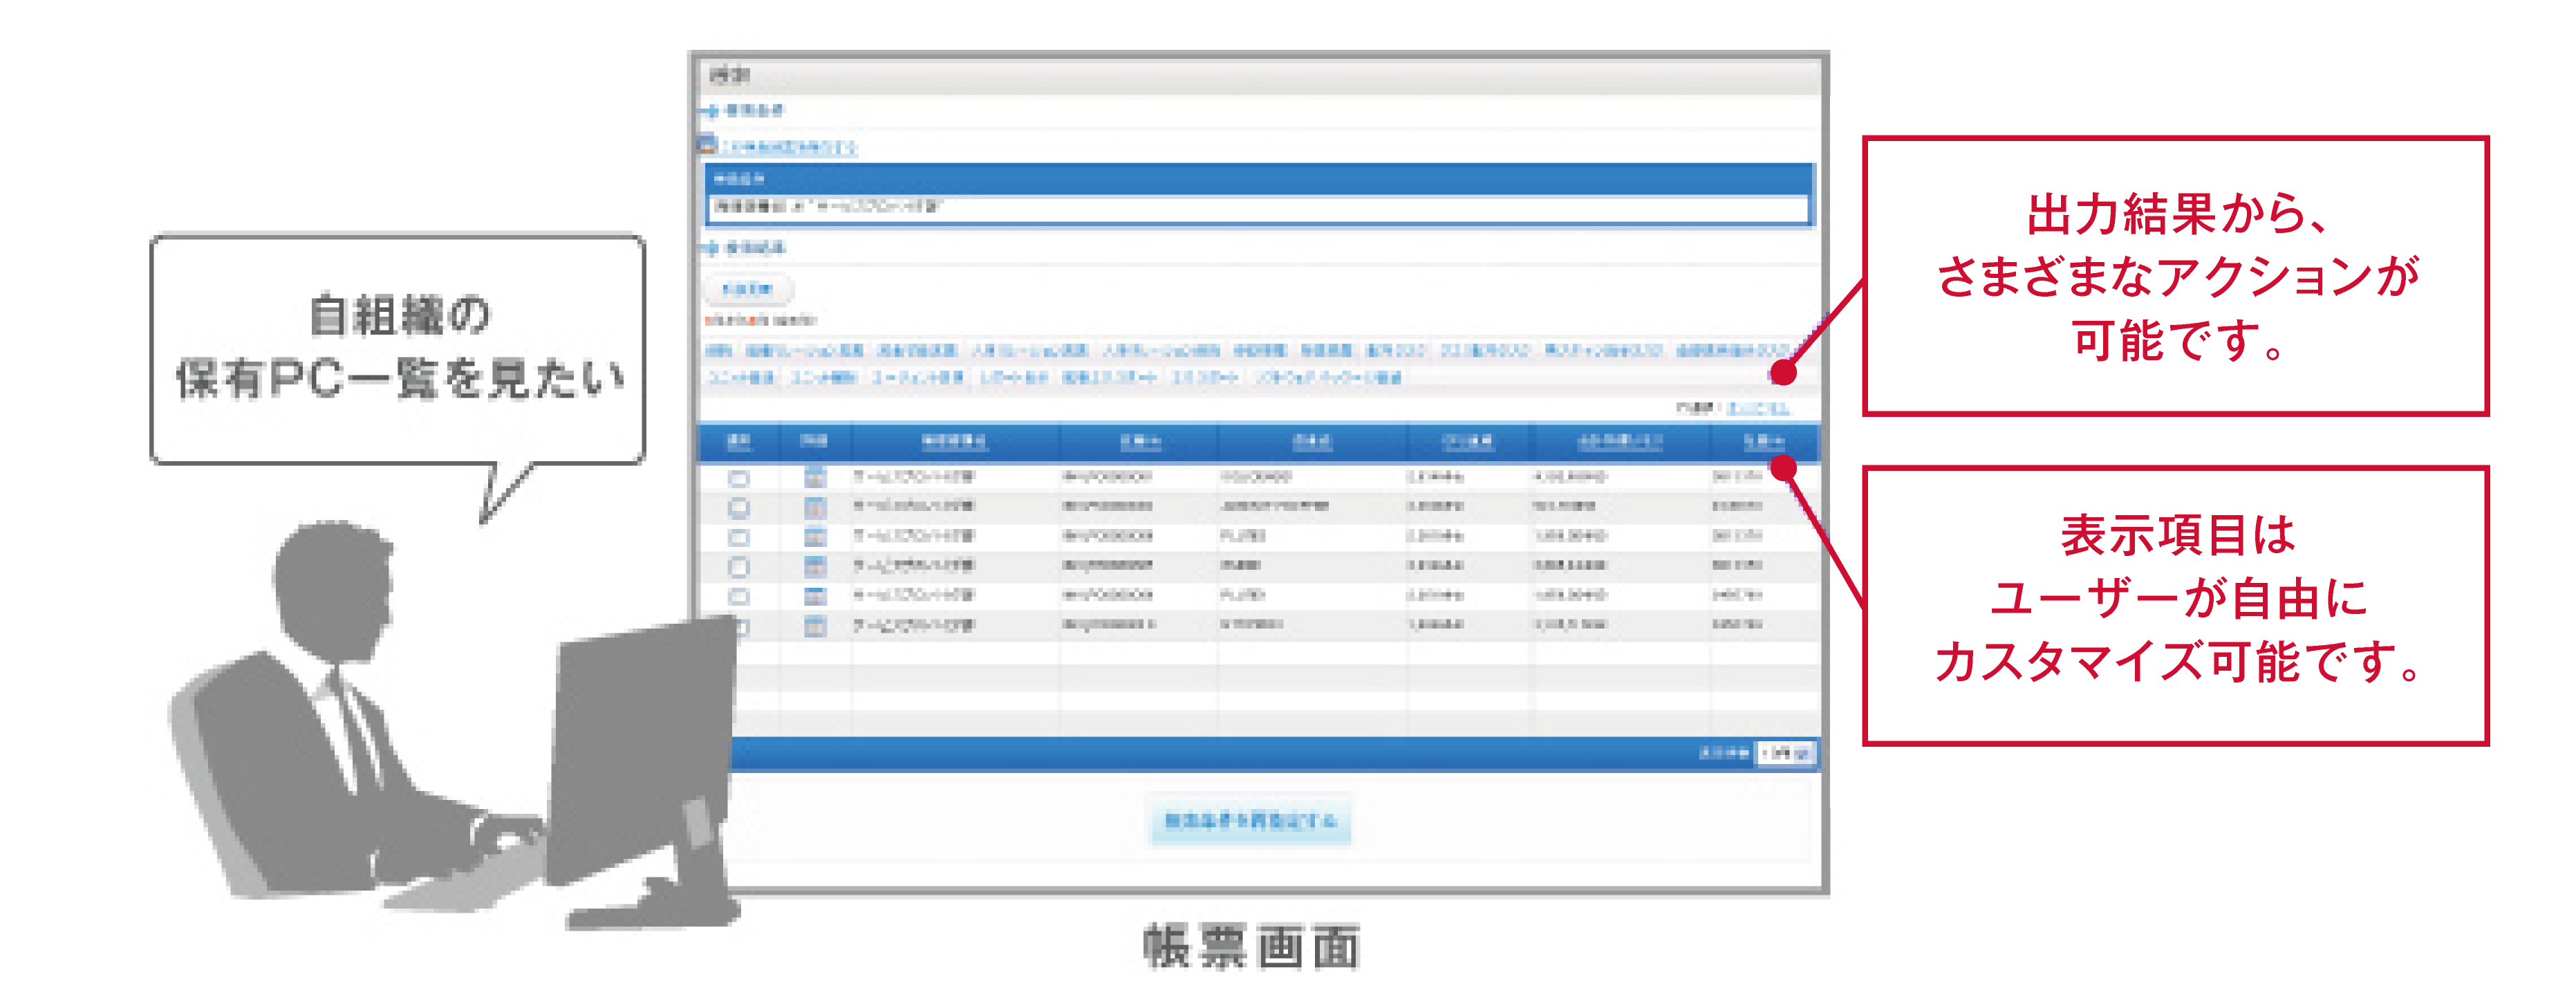The width and height of the screenshot is (2576, 995).
Task: Tick the checkbox in third table row
Action: [739, 537]
